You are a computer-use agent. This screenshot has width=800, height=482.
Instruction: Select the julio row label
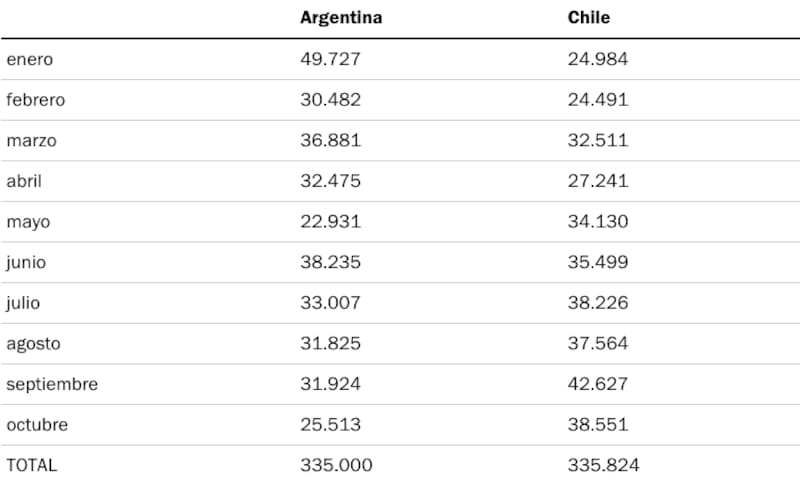(23, 302)
